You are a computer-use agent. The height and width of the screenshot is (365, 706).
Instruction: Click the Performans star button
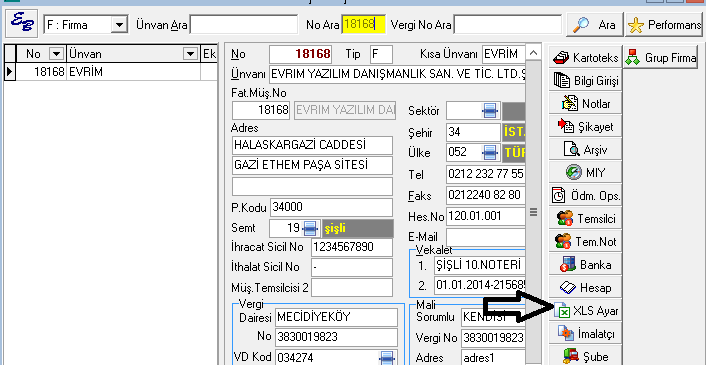[x=665, y=25]
